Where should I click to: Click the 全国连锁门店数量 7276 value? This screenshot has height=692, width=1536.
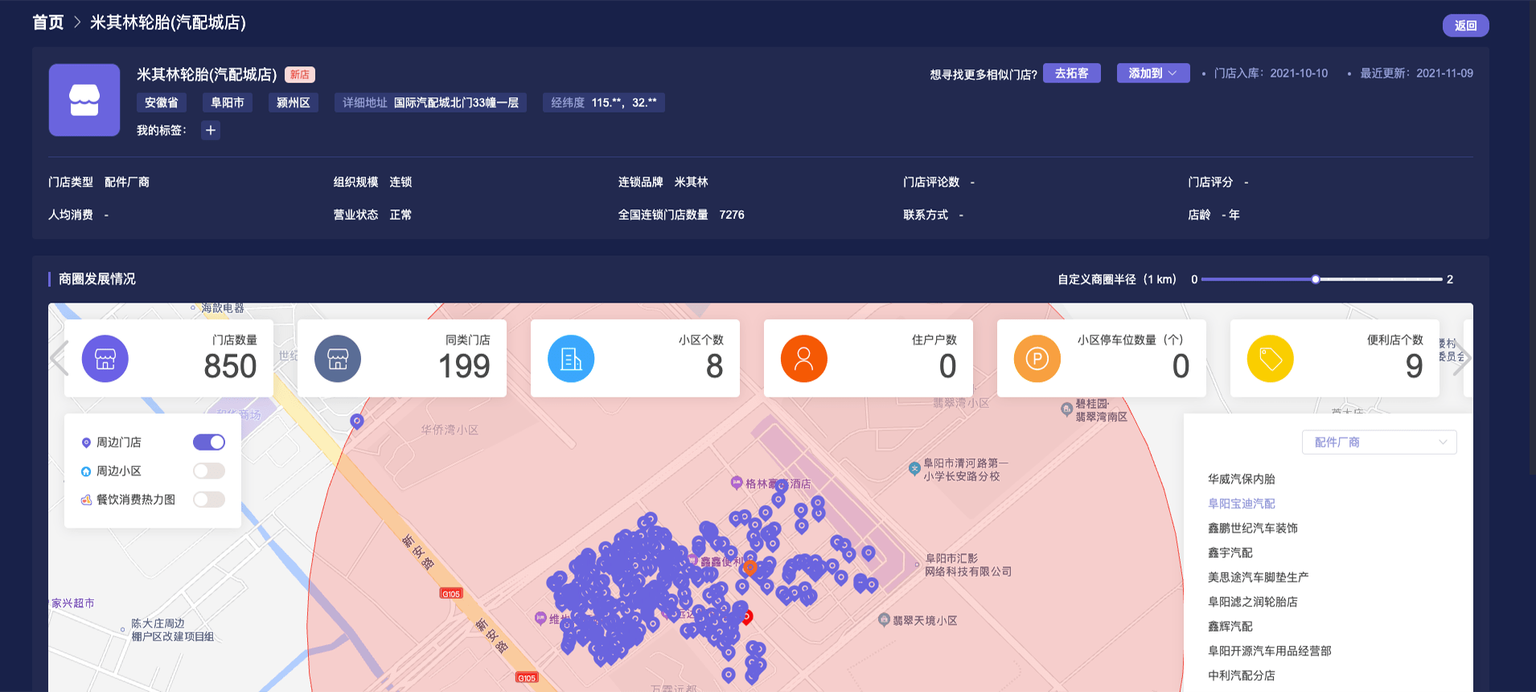coord(732,215)
